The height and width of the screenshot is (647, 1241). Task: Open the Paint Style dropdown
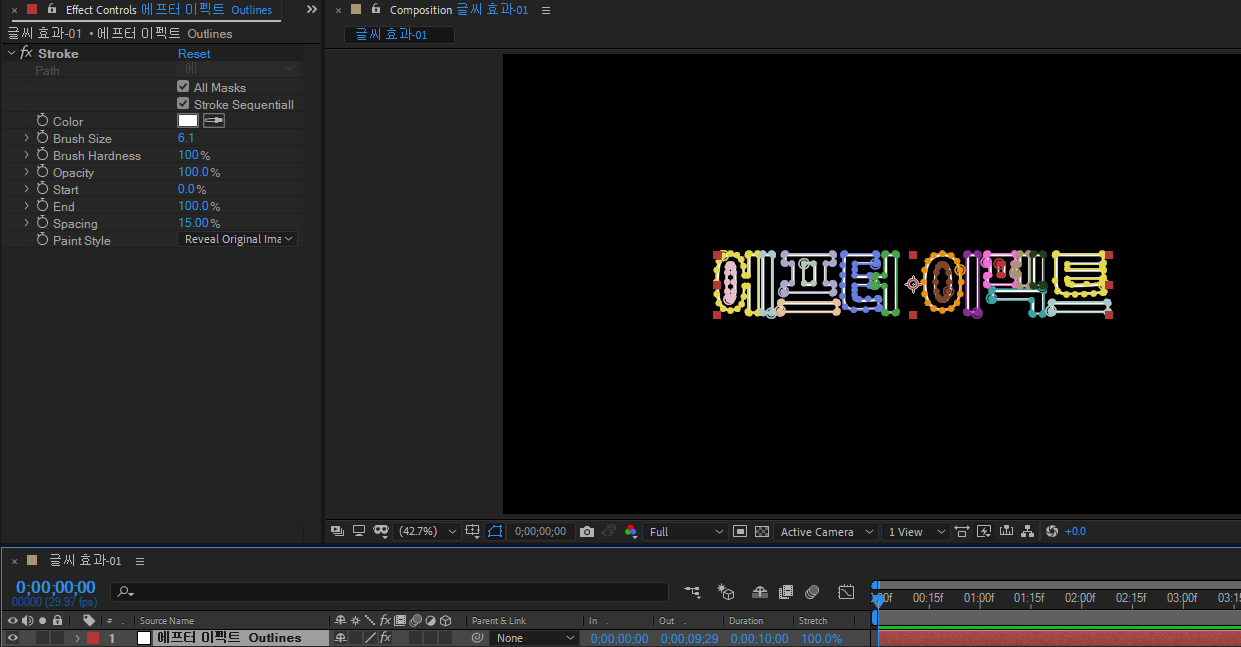(x=238, y=239)
